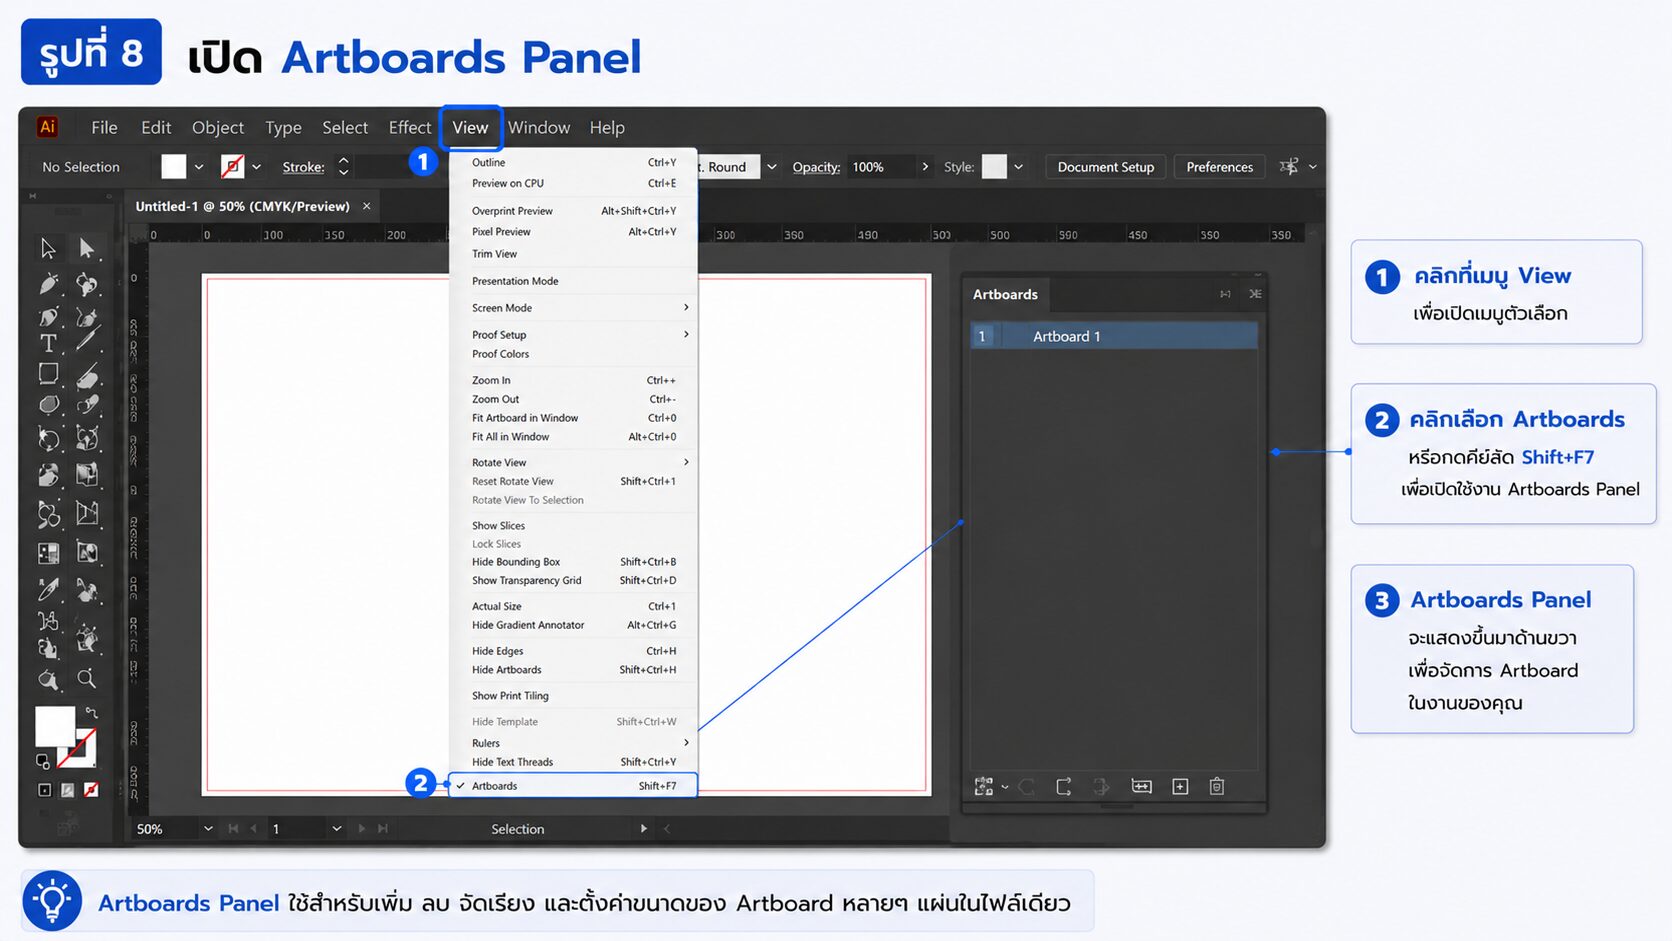This screenshot has height=941, width=1672.
Task: Go to next artboard in status bar
Action: [x=361, y=829]
